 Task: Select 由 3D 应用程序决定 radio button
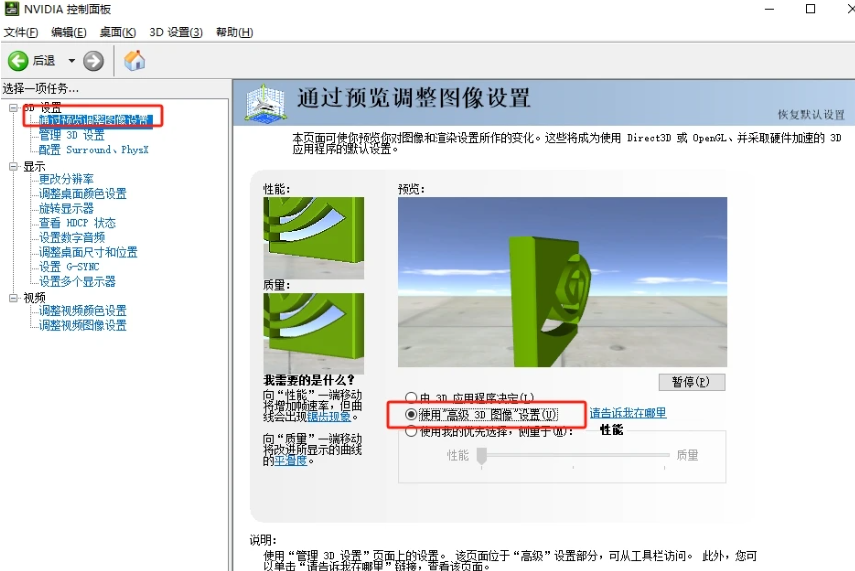point(411,398)
